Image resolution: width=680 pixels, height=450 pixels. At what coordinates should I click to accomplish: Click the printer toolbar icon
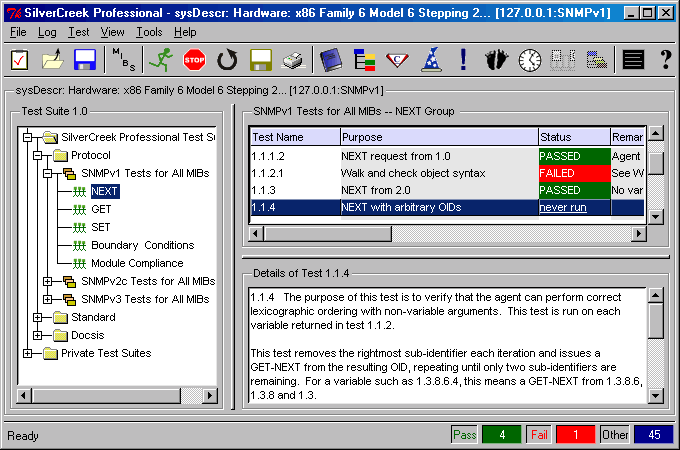(293, 61)
